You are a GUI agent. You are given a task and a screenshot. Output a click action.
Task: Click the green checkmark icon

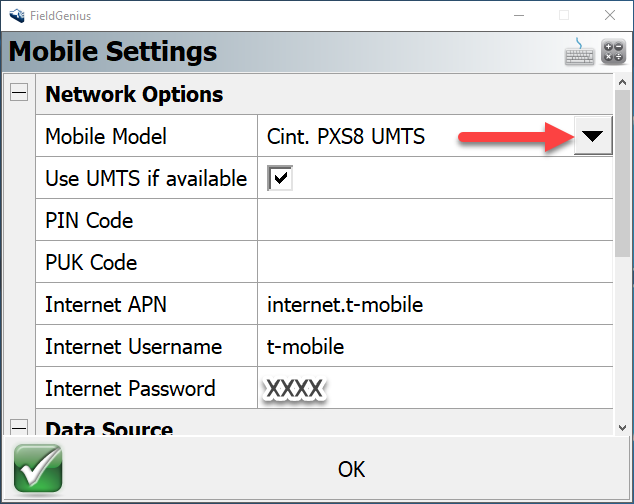[38, 468]
